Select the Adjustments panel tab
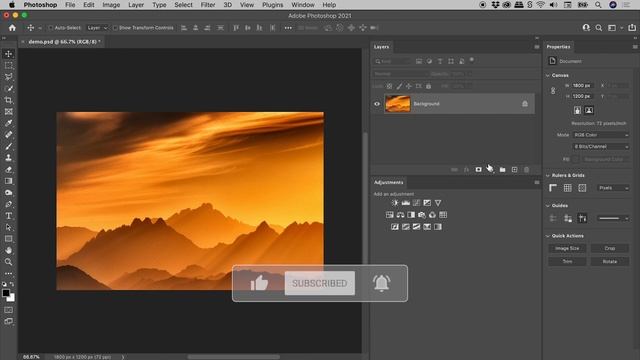640x360 pixels. pyautogui.click(x=389, y=182)
